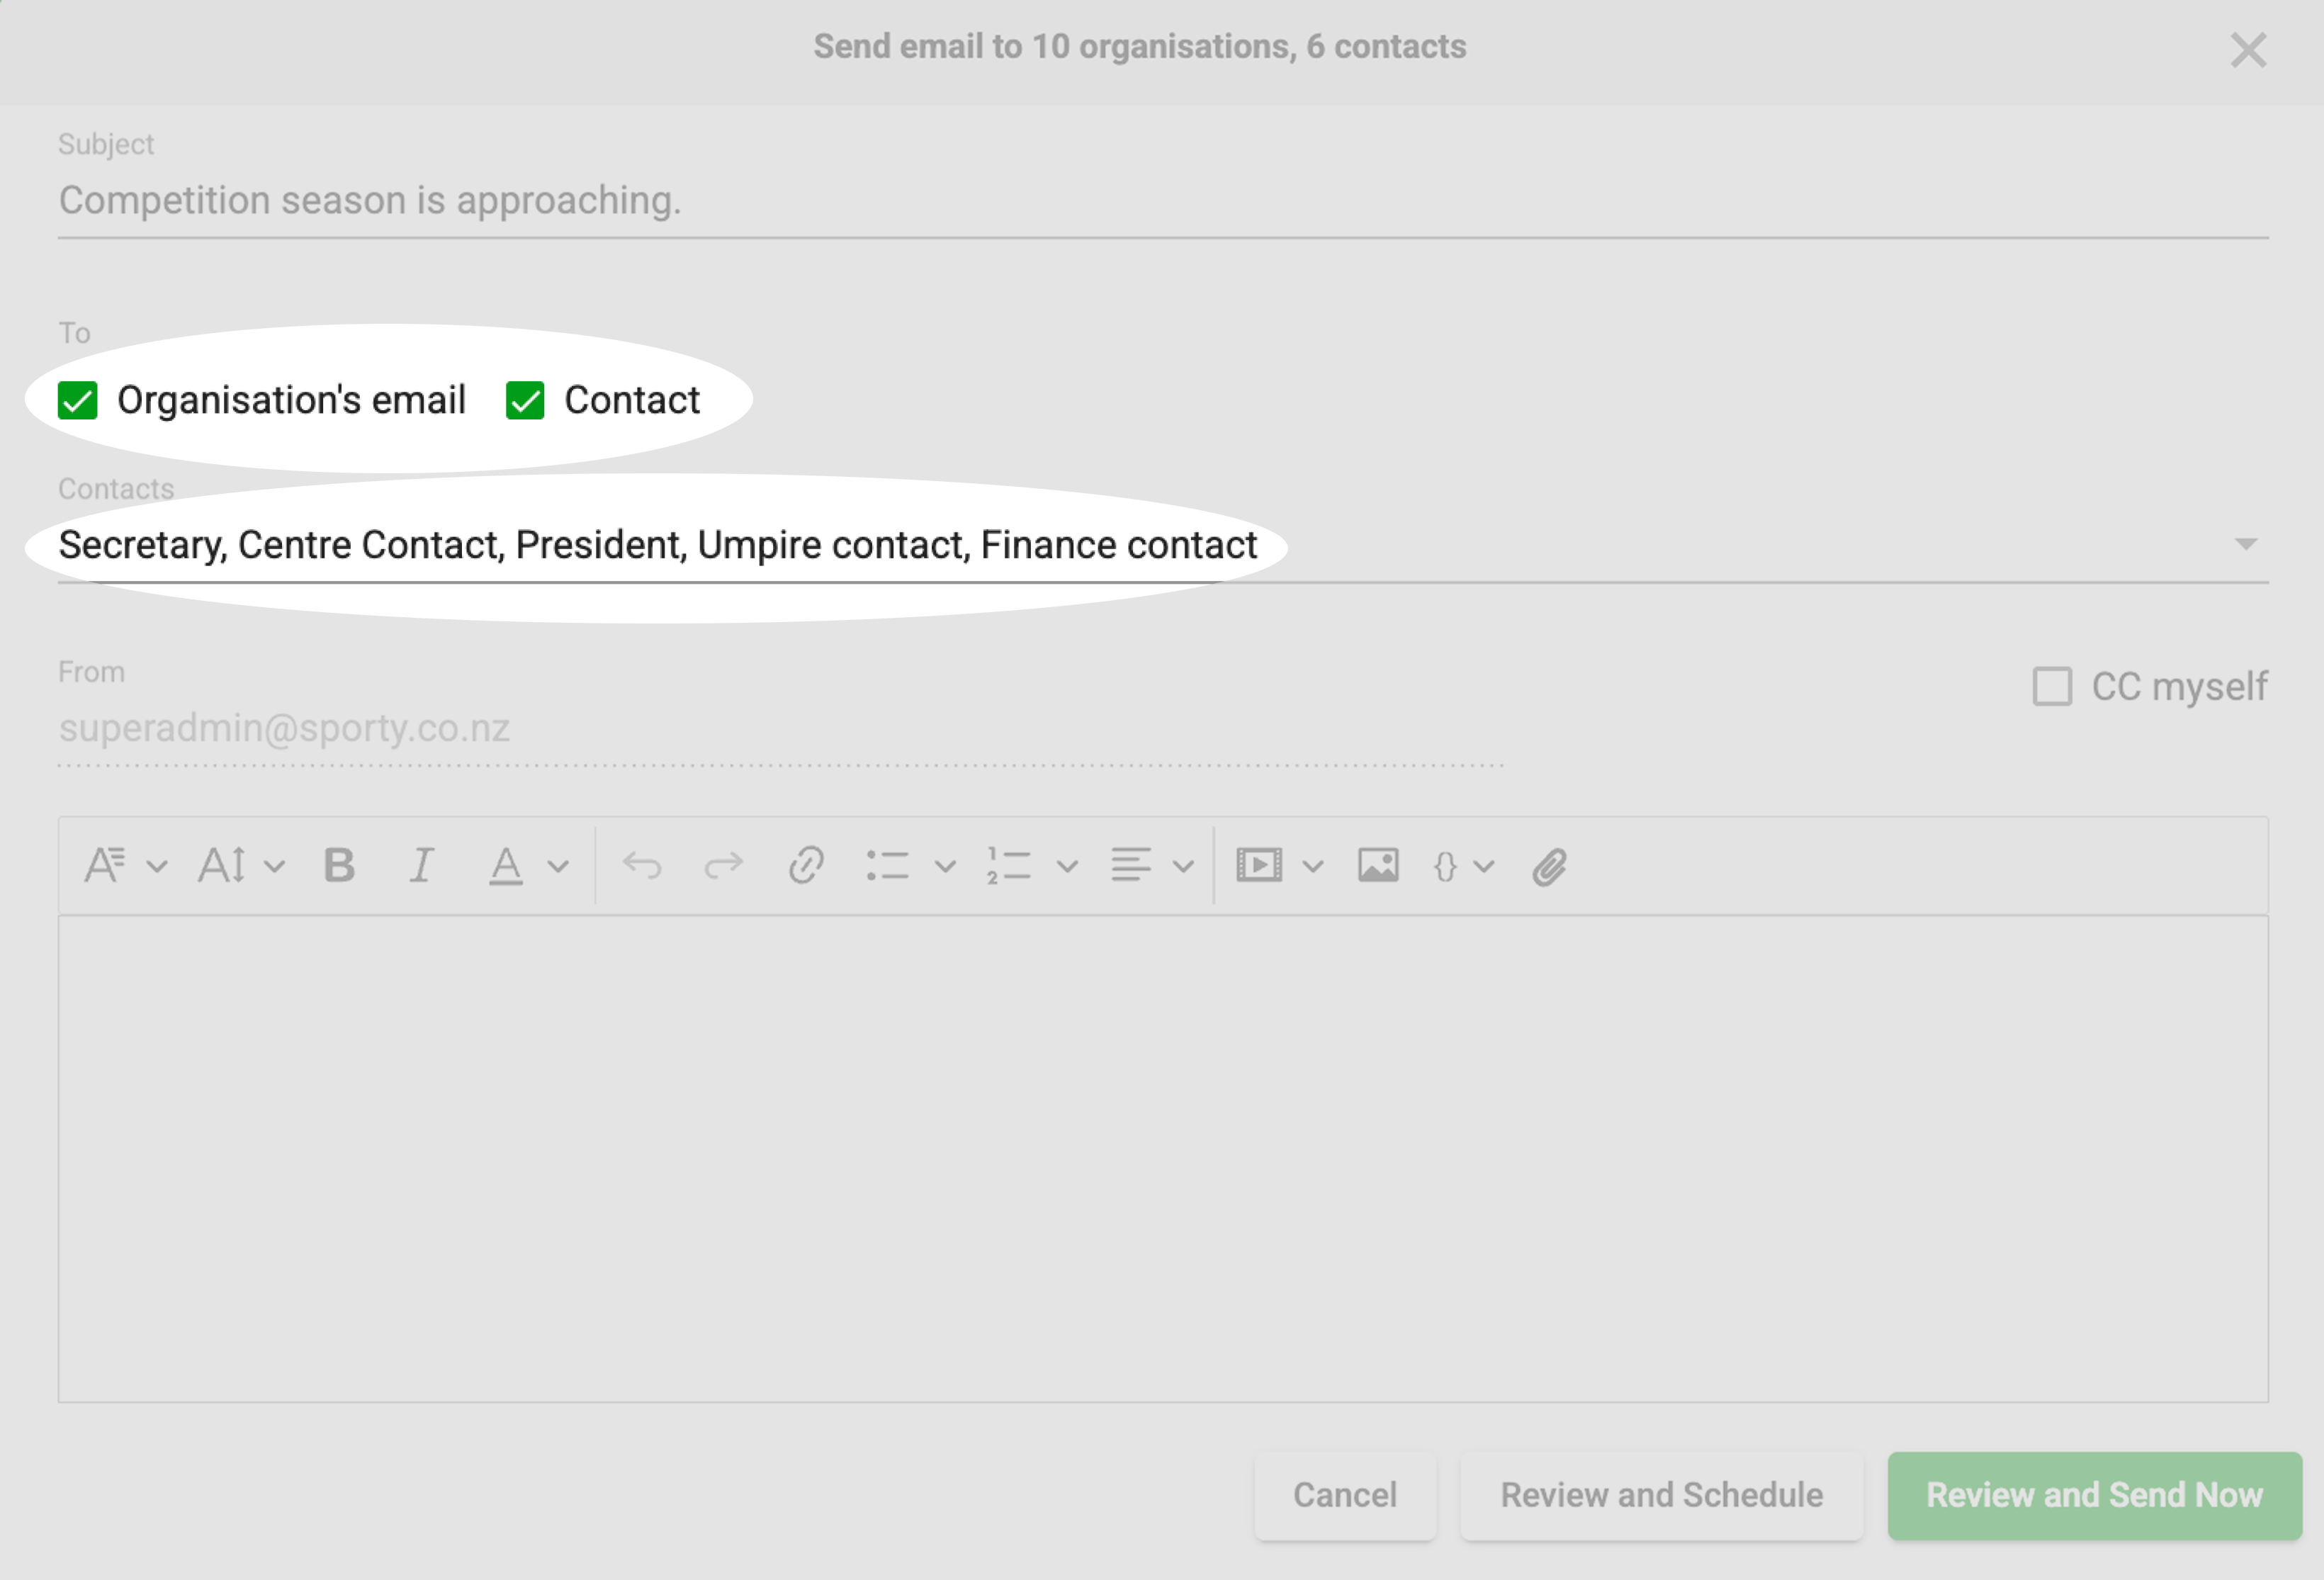Expand the Contacts dropdown arrow
This screenshot has width=2324, height=1580.
[2246, 544]
